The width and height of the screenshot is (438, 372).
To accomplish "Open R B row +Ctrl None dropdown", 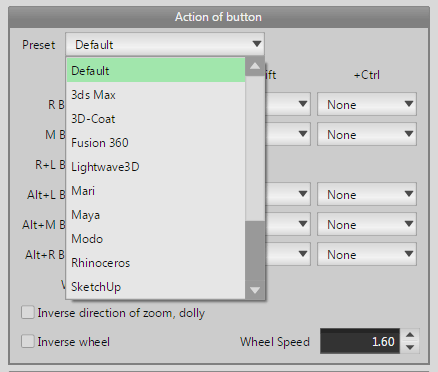I will coord(367,104).
